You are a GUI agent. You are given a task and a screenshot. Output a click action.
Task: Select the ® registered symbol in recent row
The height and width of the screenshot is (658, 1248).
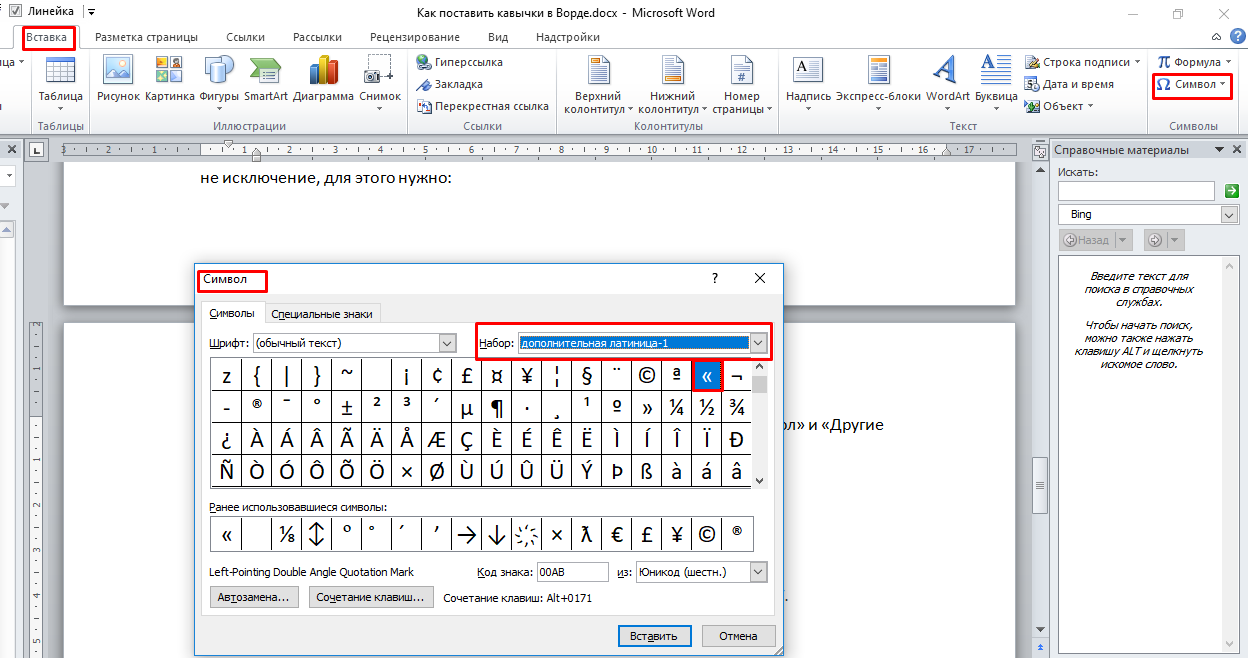[x=737, y=534]
